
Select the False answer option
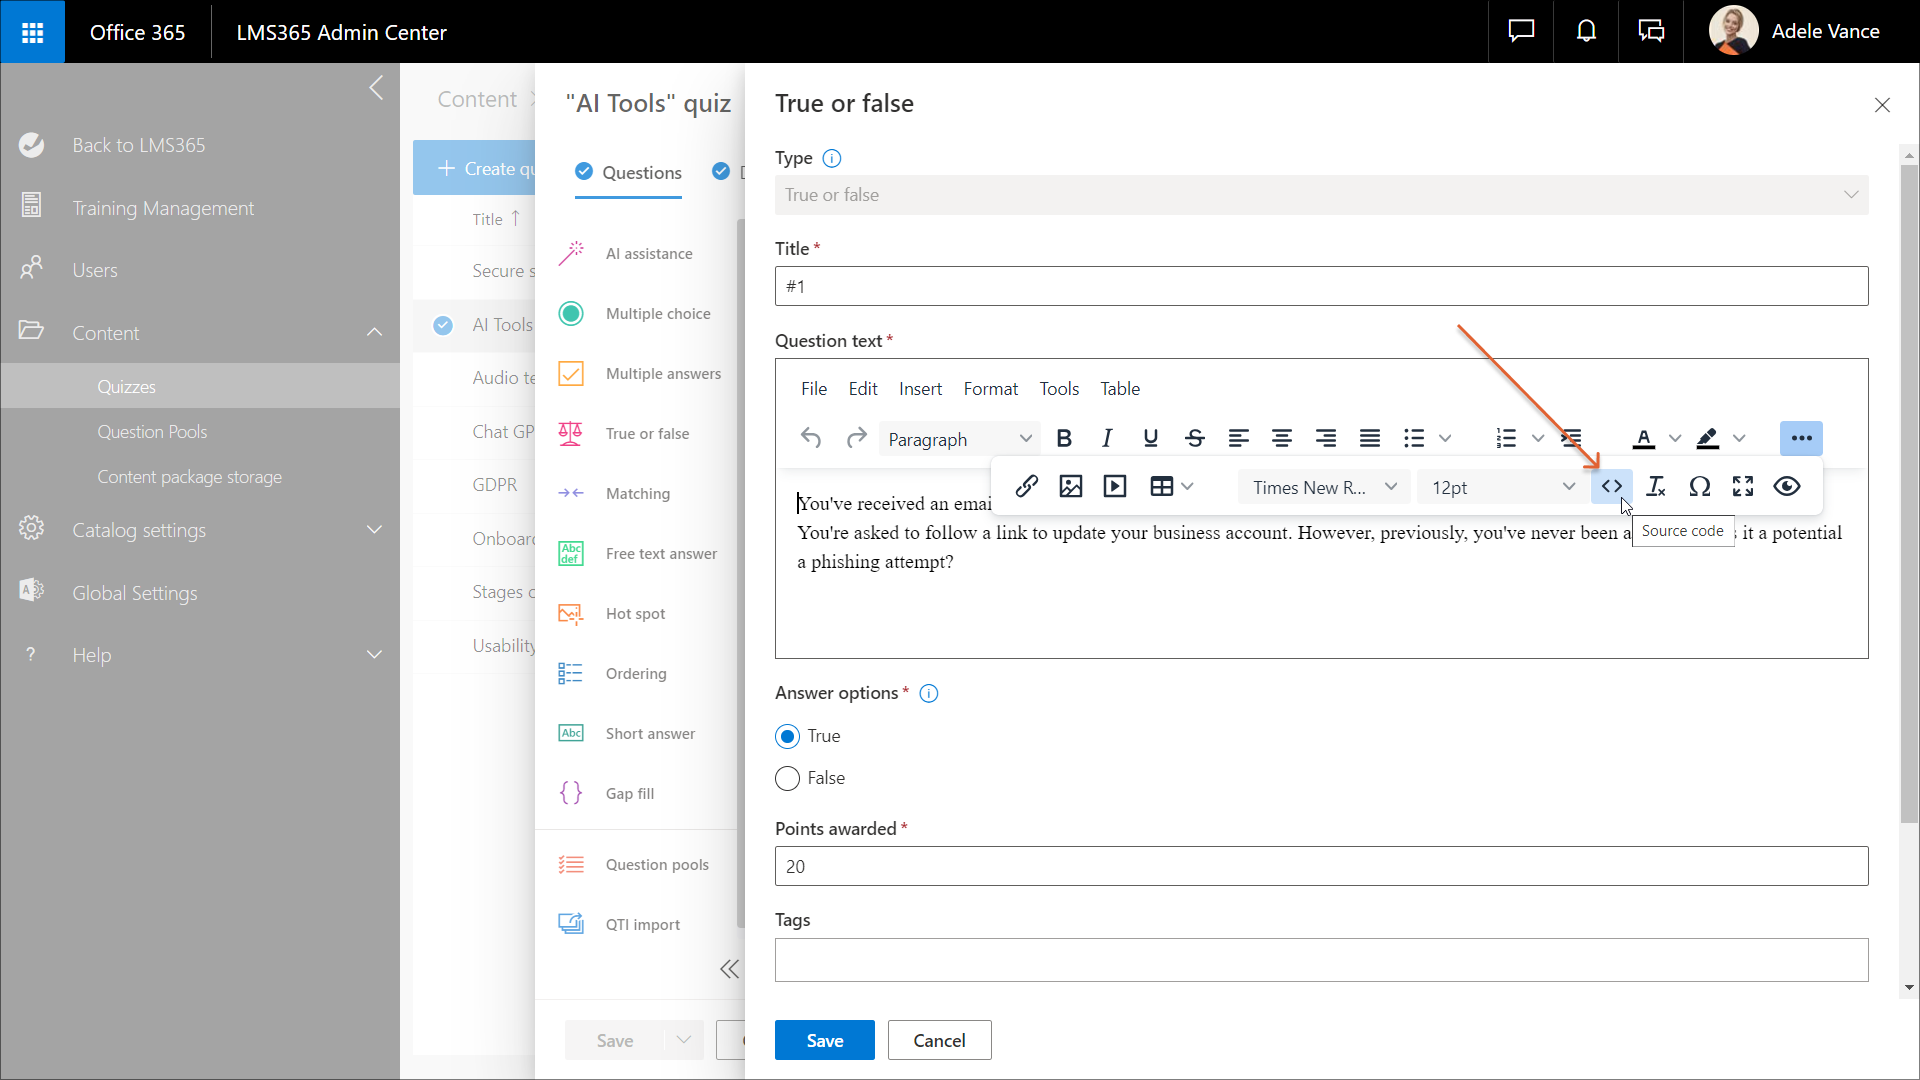click(788, 779)
